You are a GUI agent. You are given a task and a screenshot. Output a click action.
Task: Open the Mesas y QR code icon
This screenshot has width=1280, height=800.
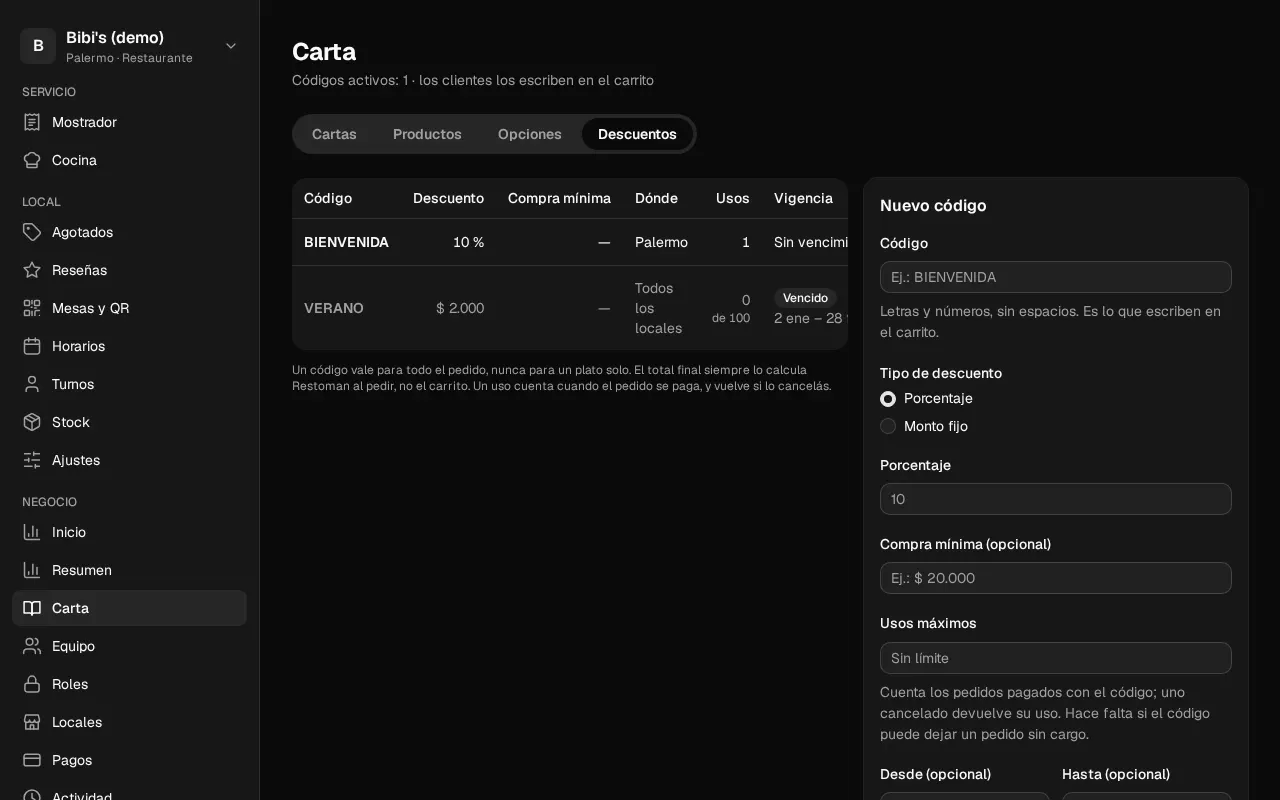pos(32,308)
